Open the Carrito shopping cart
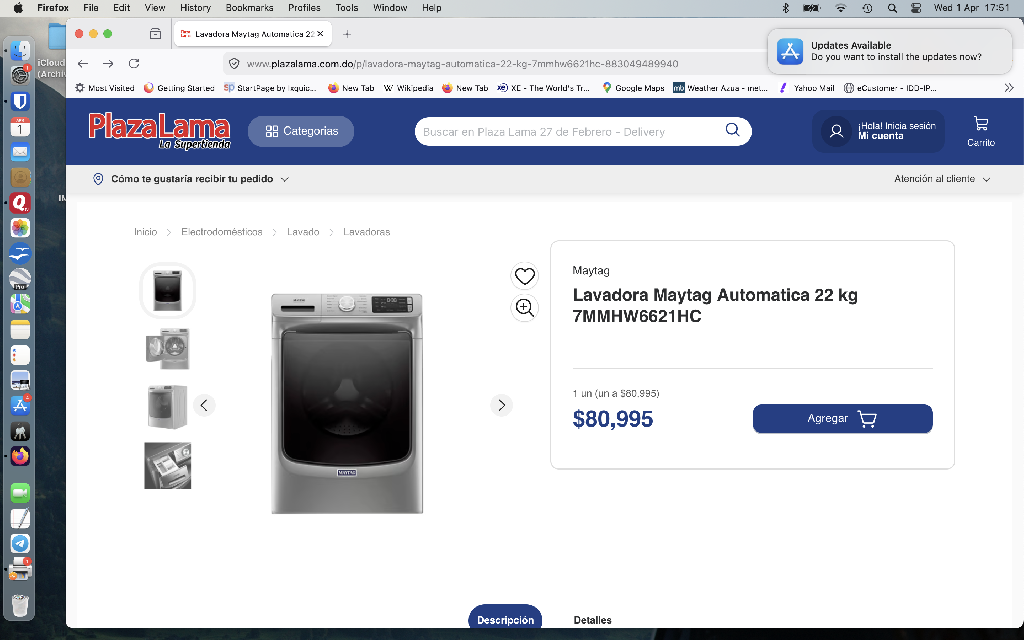The width and height of the screenshot is (1024, 640). (x=981, y=131)
